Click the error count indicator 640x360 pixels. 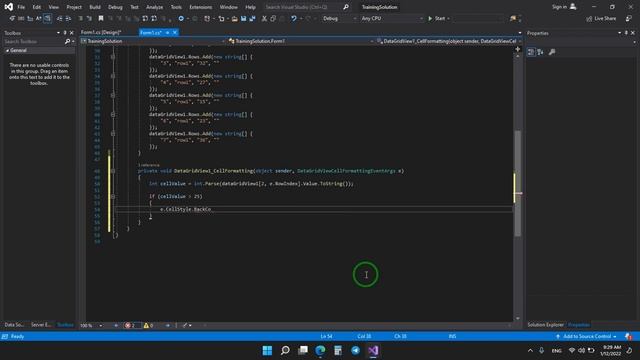(x=130, y=325)
